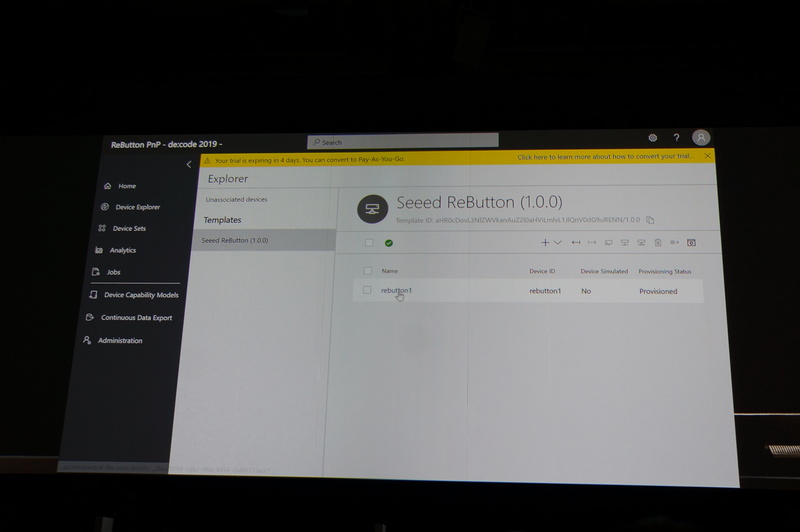Open the settings gear icon
Viewport: 800px width, 532px height.
pyautogui.click(x=653, y=138)
